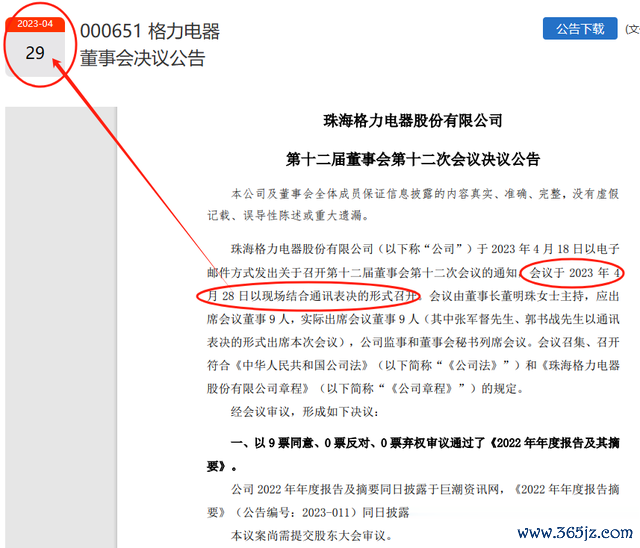Click the calendar date icon showing 29

(35, 53)
